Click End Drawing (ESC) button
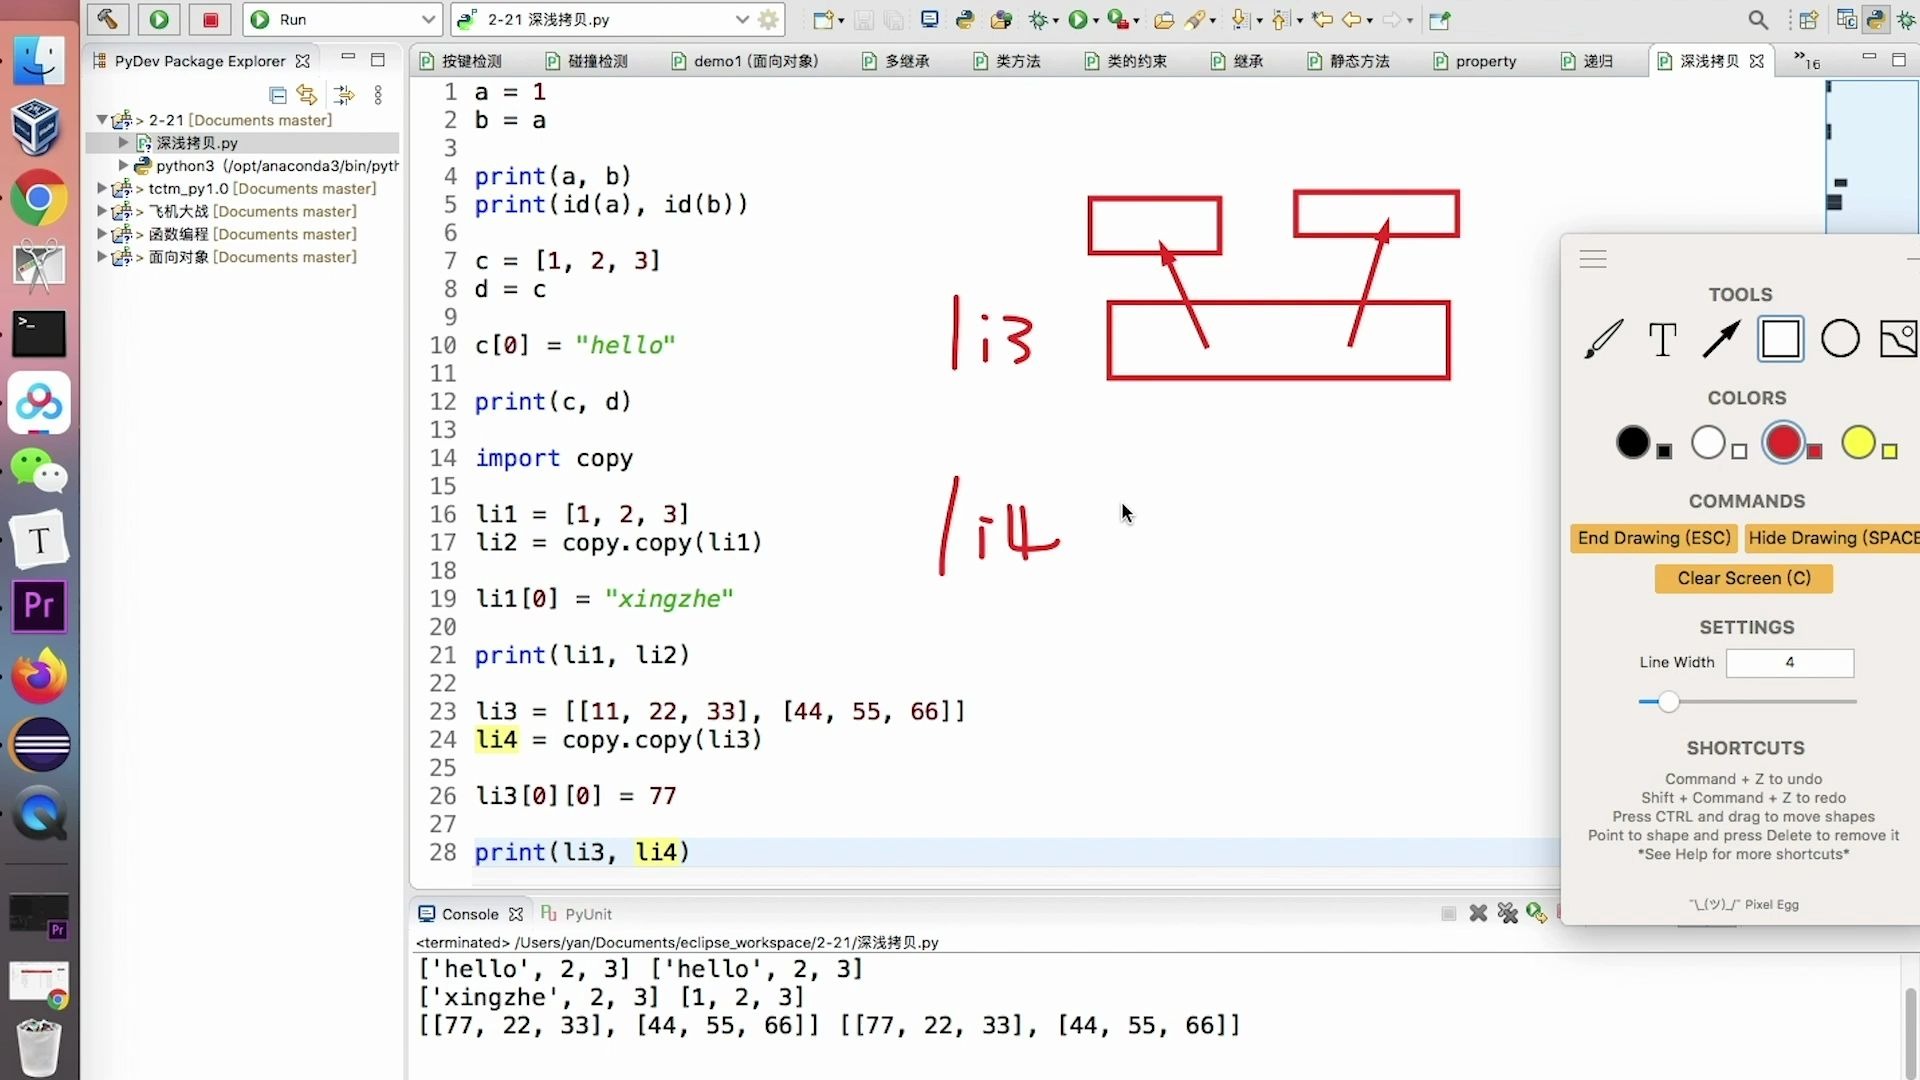1920x1080 pixels. (x=1653, y=538)
